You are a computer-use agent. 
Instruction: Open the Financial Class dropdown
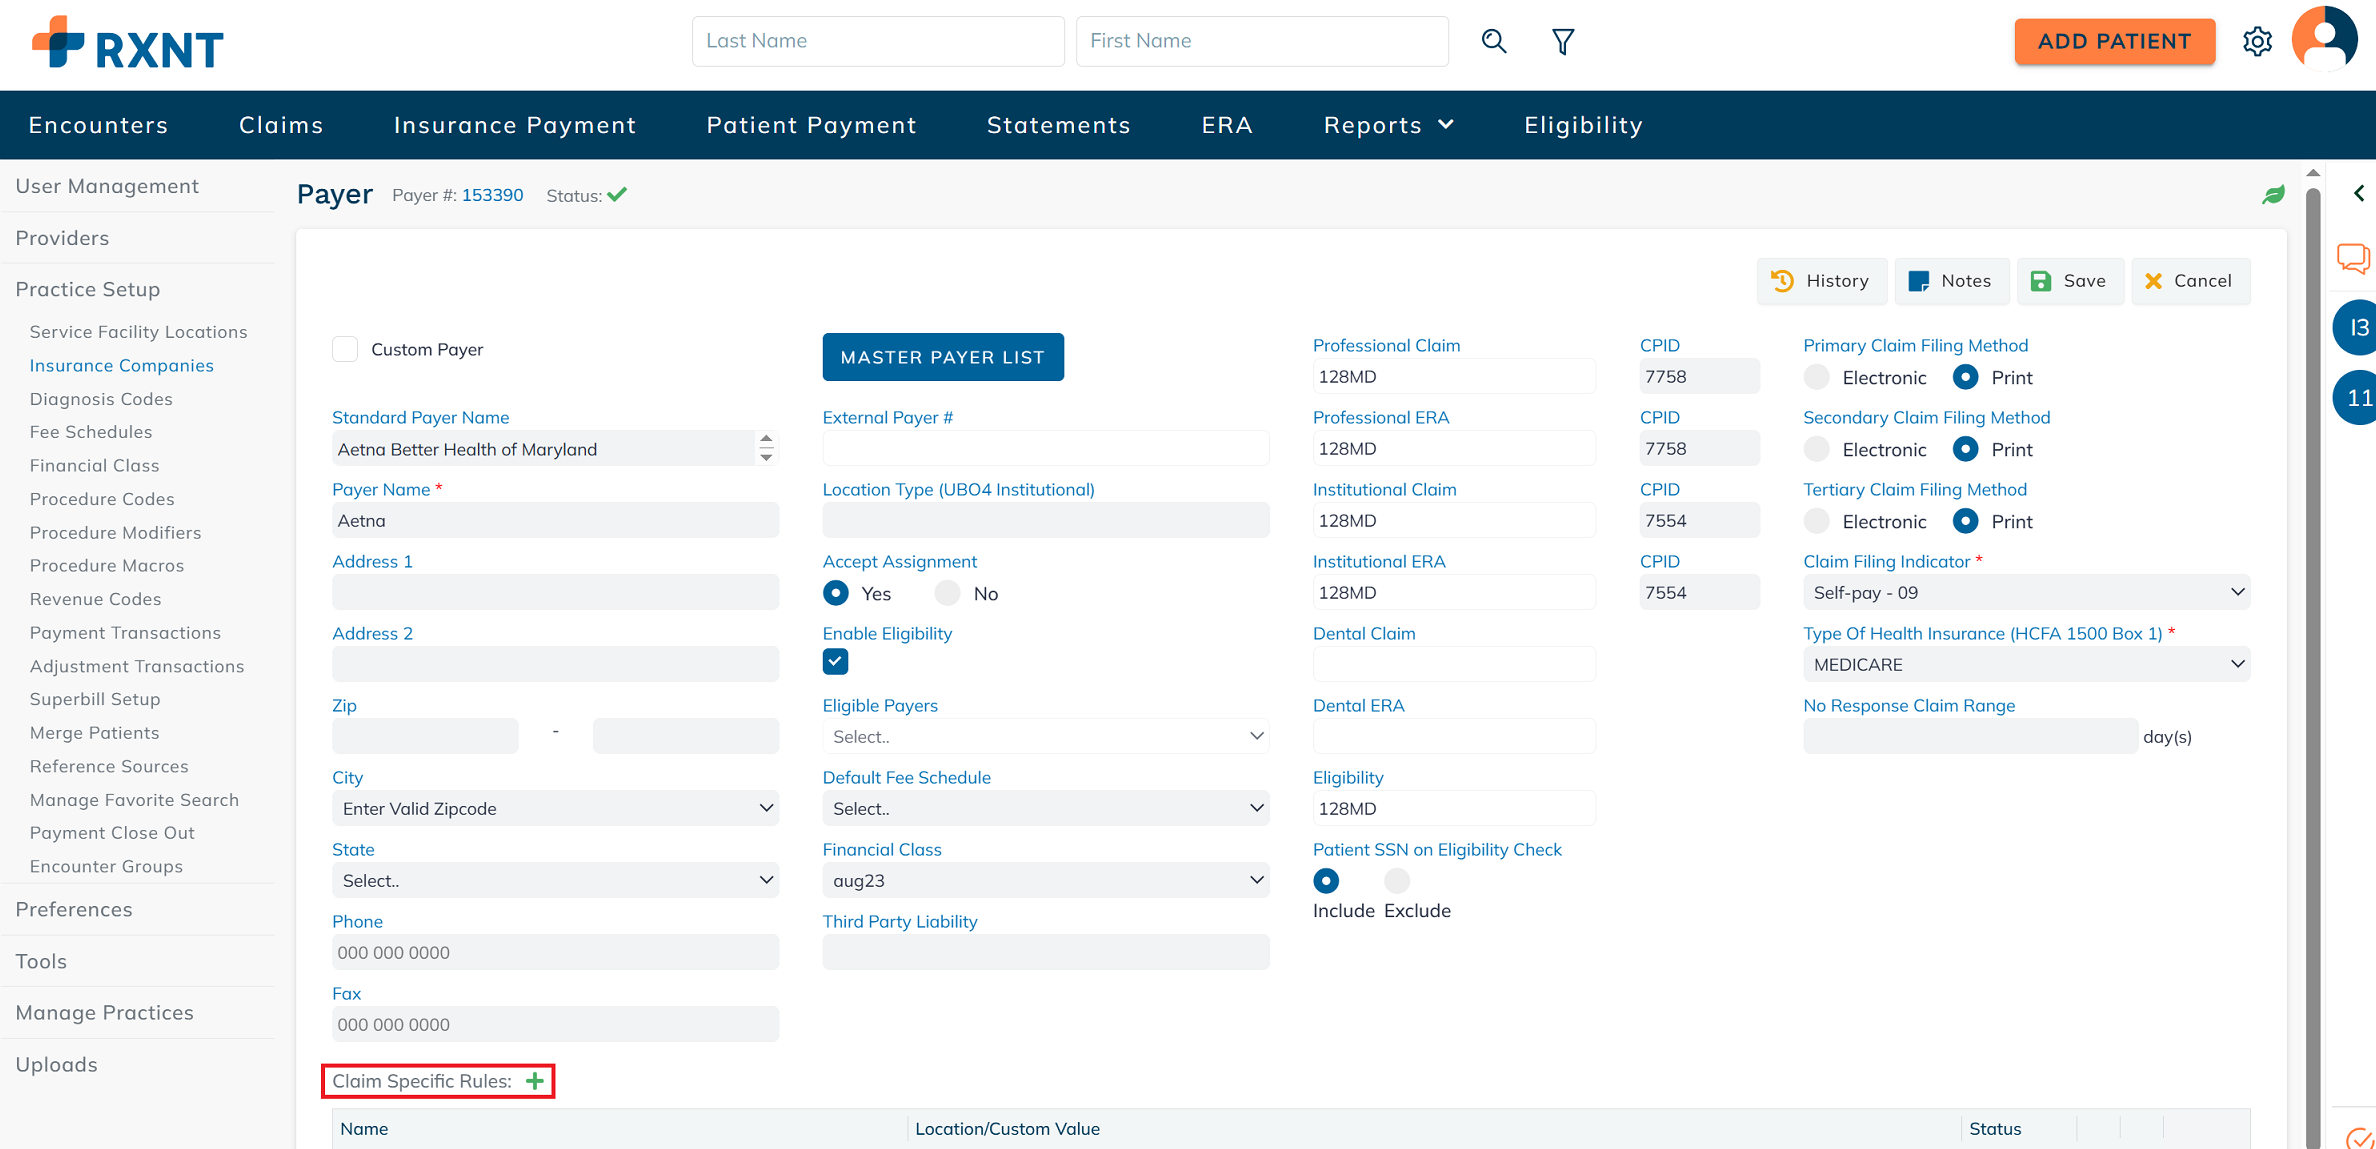click(1045, 880)
